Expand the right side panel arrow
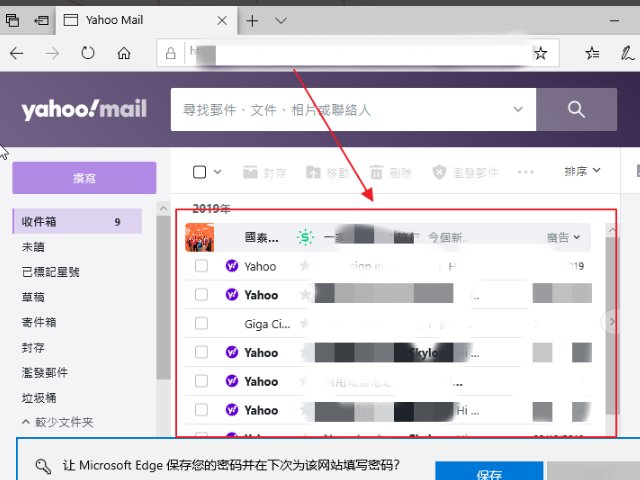The width and height of the screenshot is (640, 480). click(x=611, y=322)
